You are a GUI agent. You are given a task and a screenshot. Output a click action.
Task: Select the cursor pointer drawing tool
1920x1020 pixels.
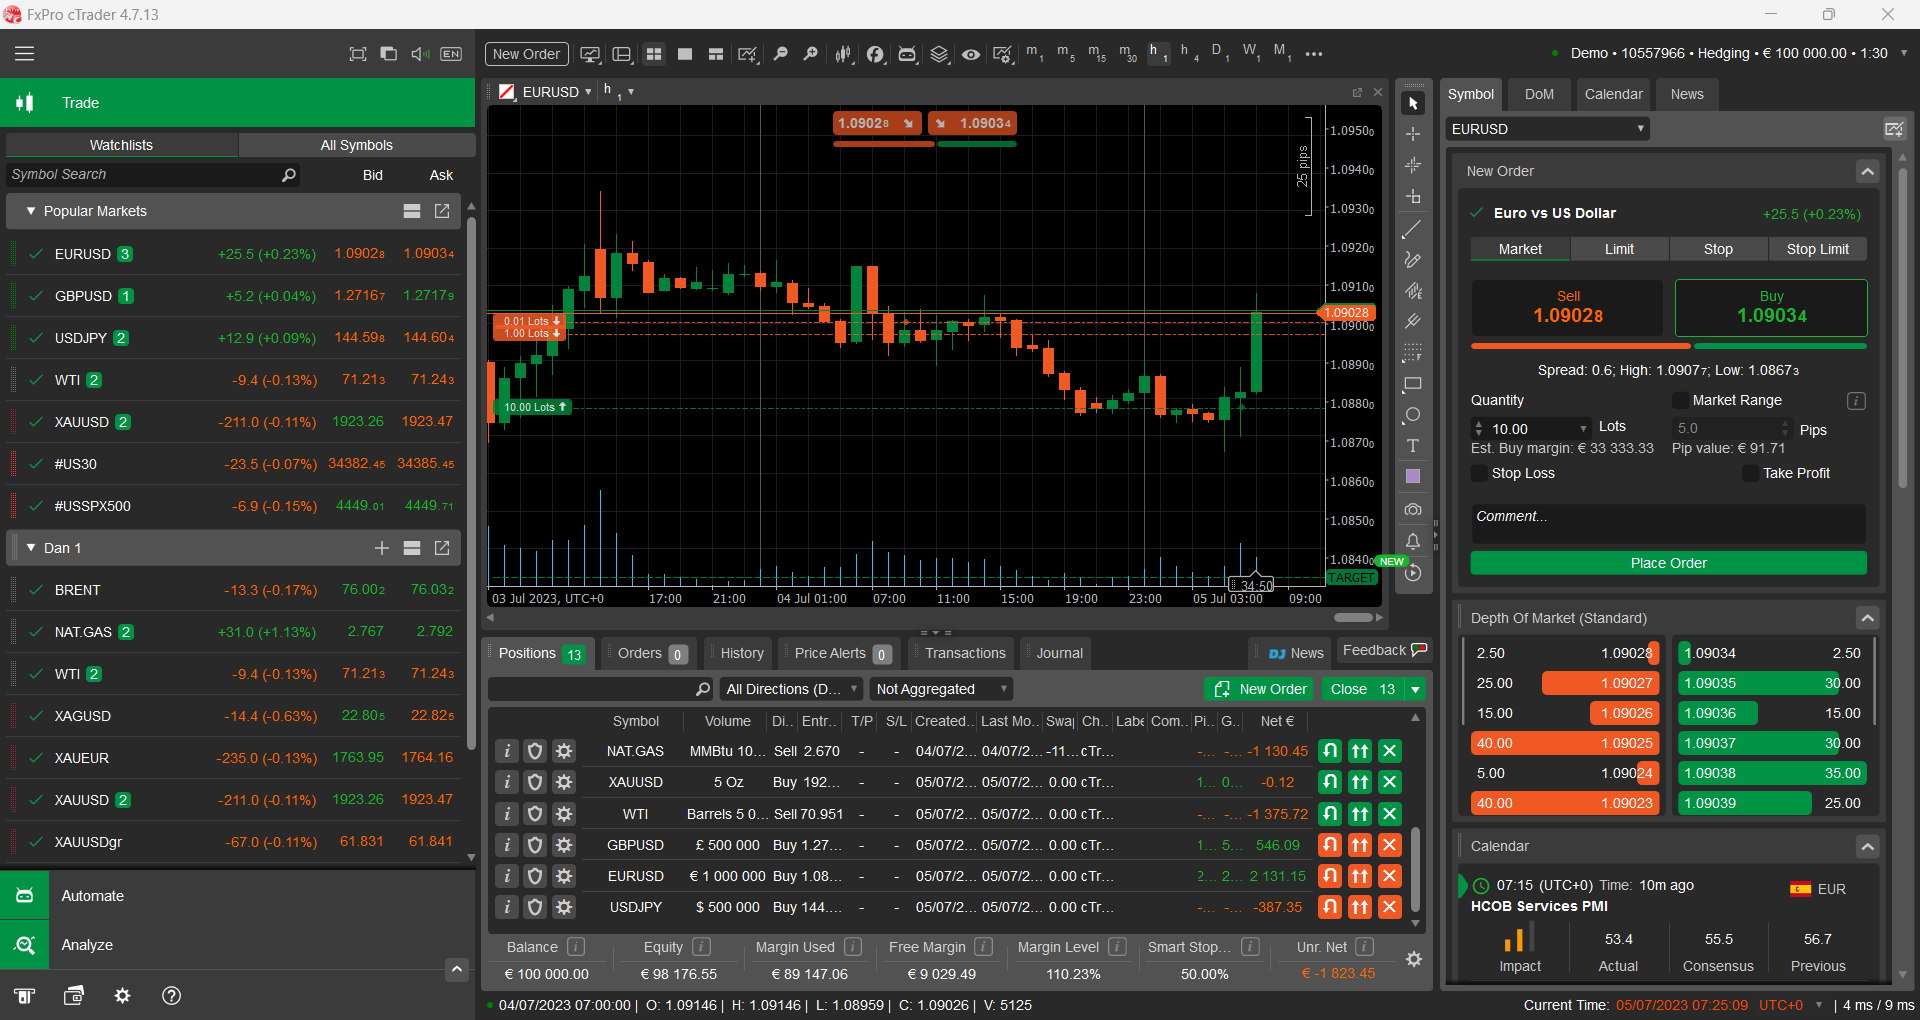click(x=1413, y=103)
